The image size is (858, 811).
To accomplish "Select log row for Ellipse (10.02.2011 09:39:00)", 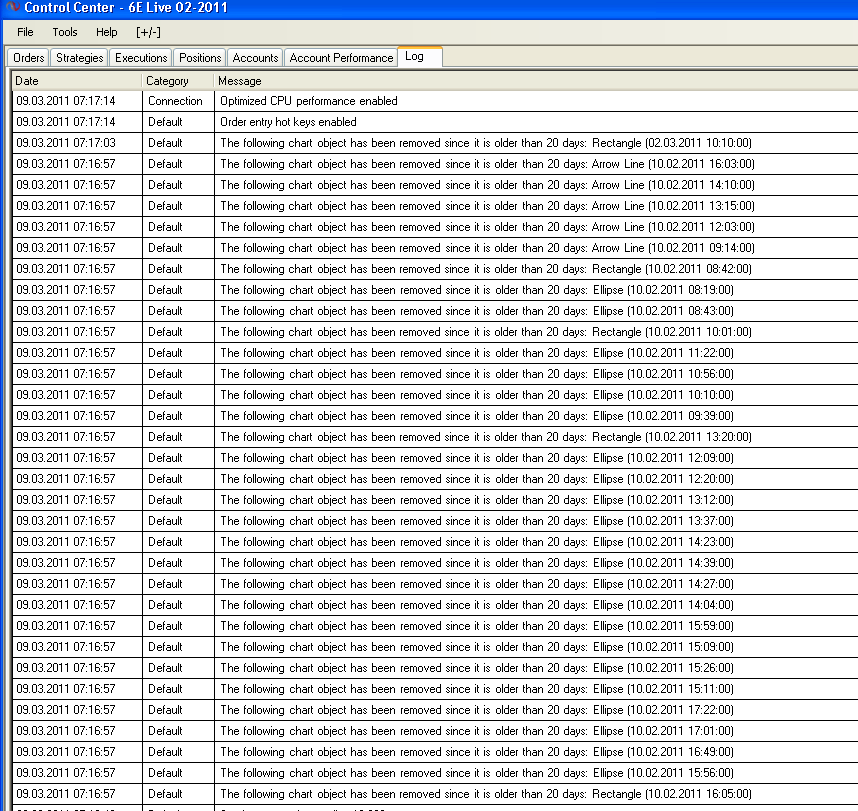I will pos(435,416).
